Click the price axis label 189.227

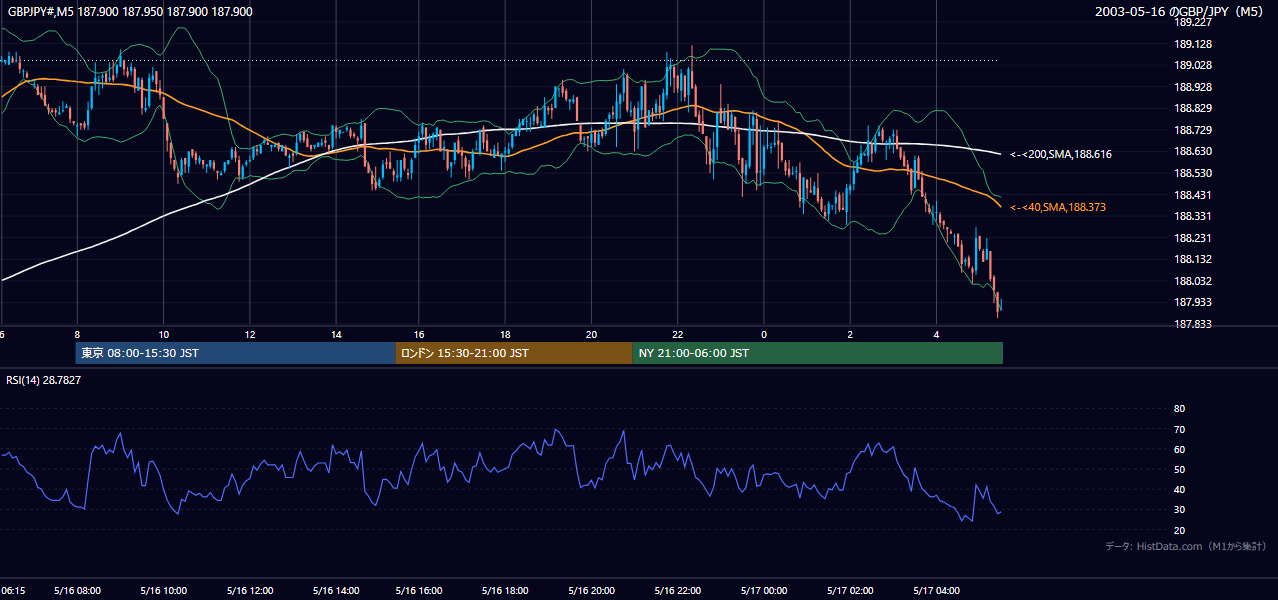(1193, 23)
